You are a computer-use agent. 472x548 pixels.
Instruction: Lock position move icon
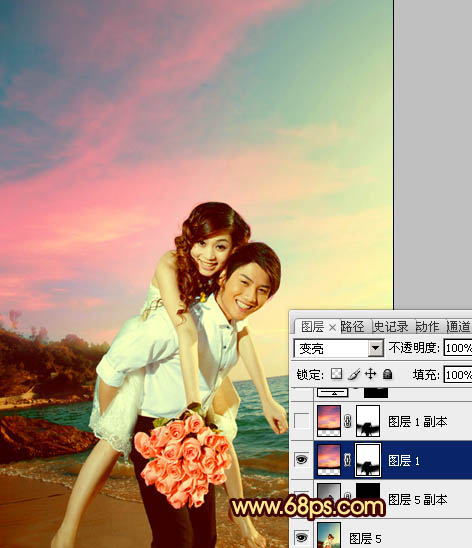(370, 374)
